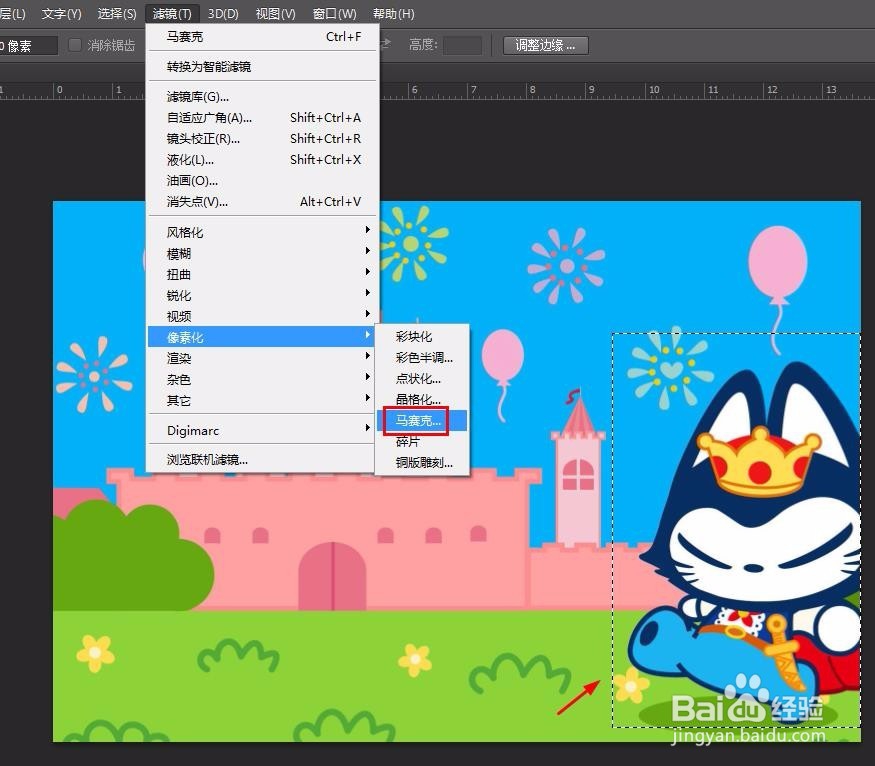
Task: Open the 窗口(W) menu
Action: pyautogui.click(x=334, y=13)
